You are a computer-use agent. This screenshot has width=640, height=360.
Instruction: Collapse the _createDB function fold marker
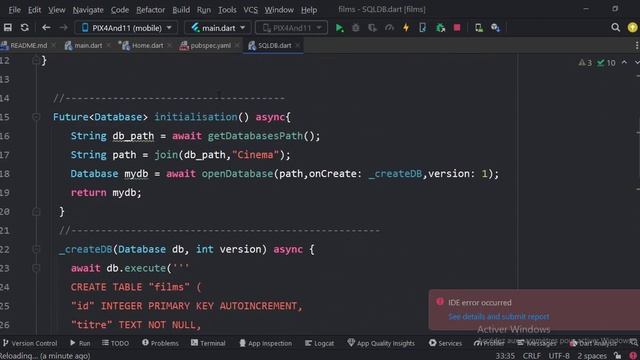(36, 249)
